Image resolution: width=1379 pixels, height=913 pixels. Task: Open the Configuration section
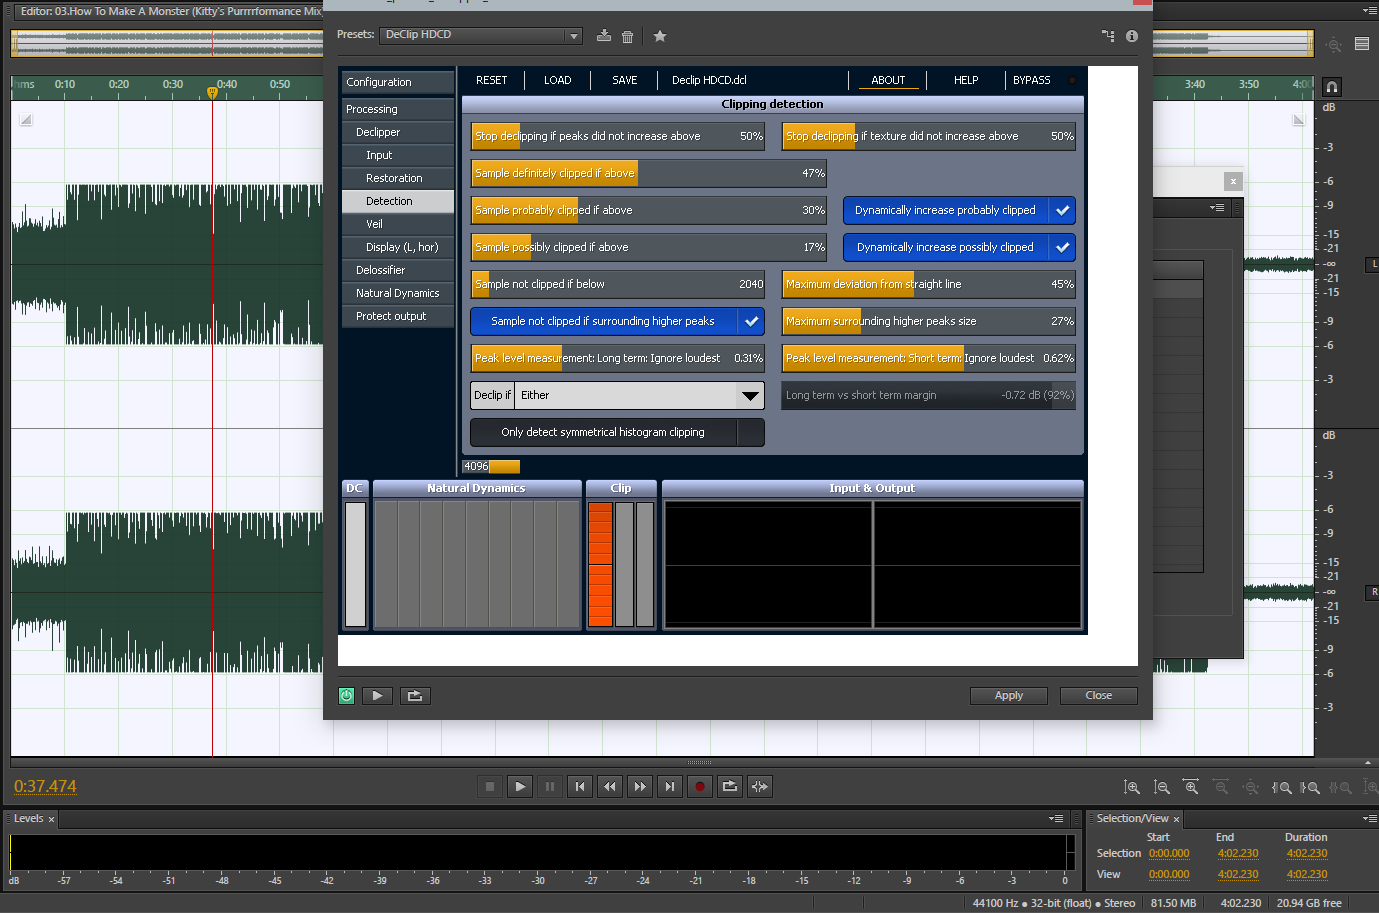tap(398, 82)
